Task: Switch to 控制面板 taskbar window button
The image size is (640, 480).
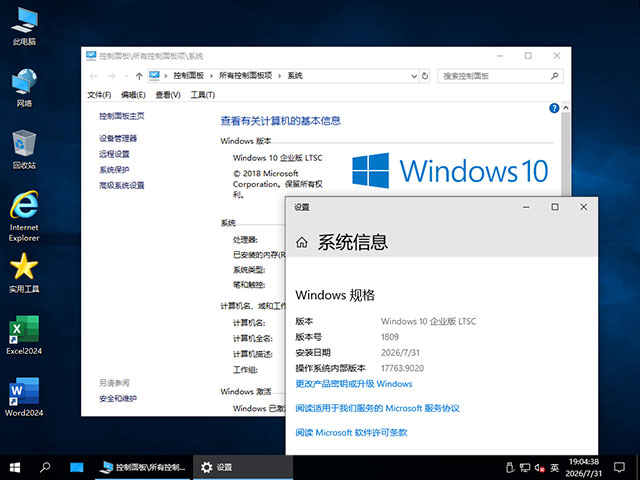Action: click(143, 467)
